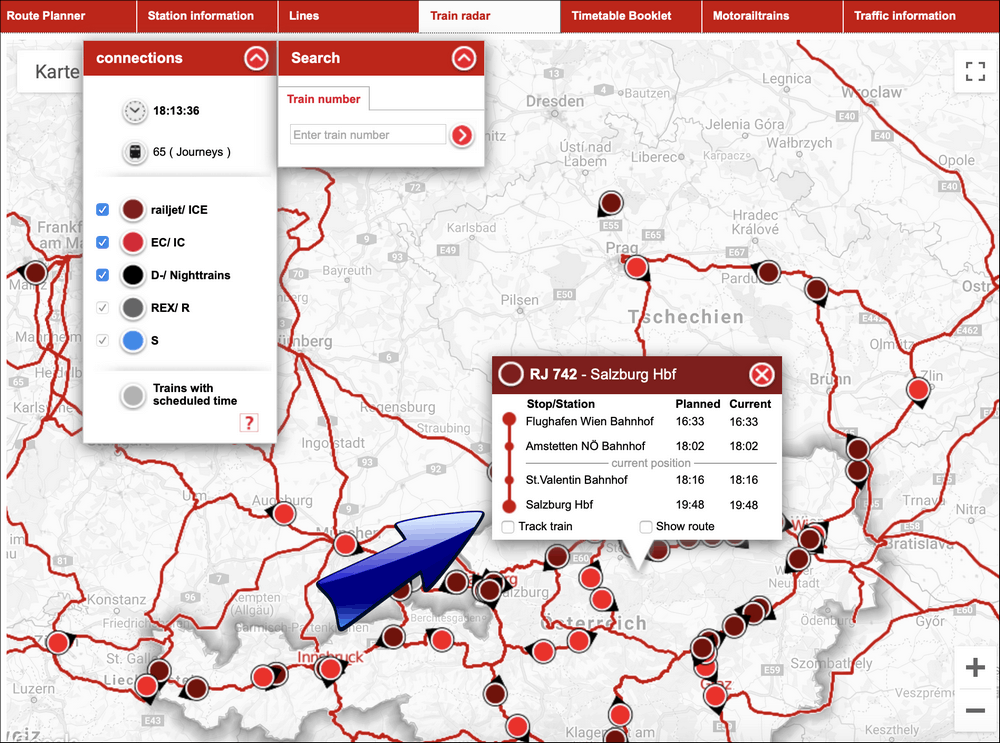Click the RJ 742 train circle icon

[x=511, y=374]
